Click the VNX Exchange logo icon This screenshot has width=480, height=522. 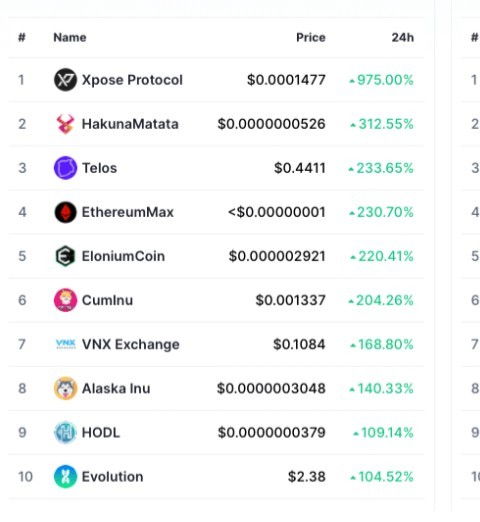(x=66, y=344)
